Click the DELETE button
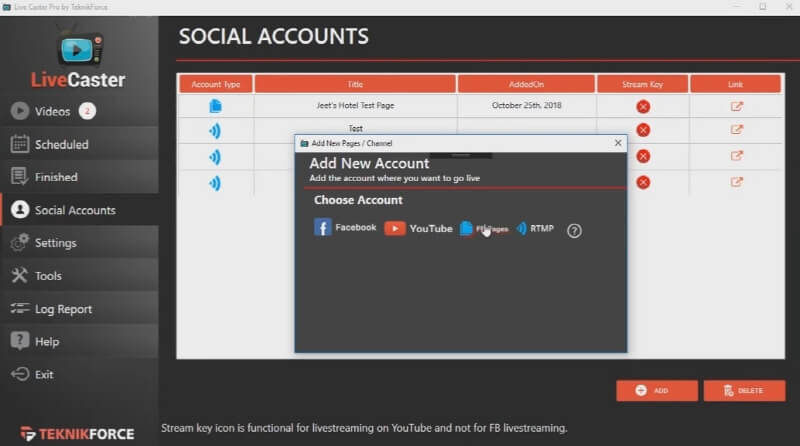This screenshot has width=800, height=446. click(744, 390)
